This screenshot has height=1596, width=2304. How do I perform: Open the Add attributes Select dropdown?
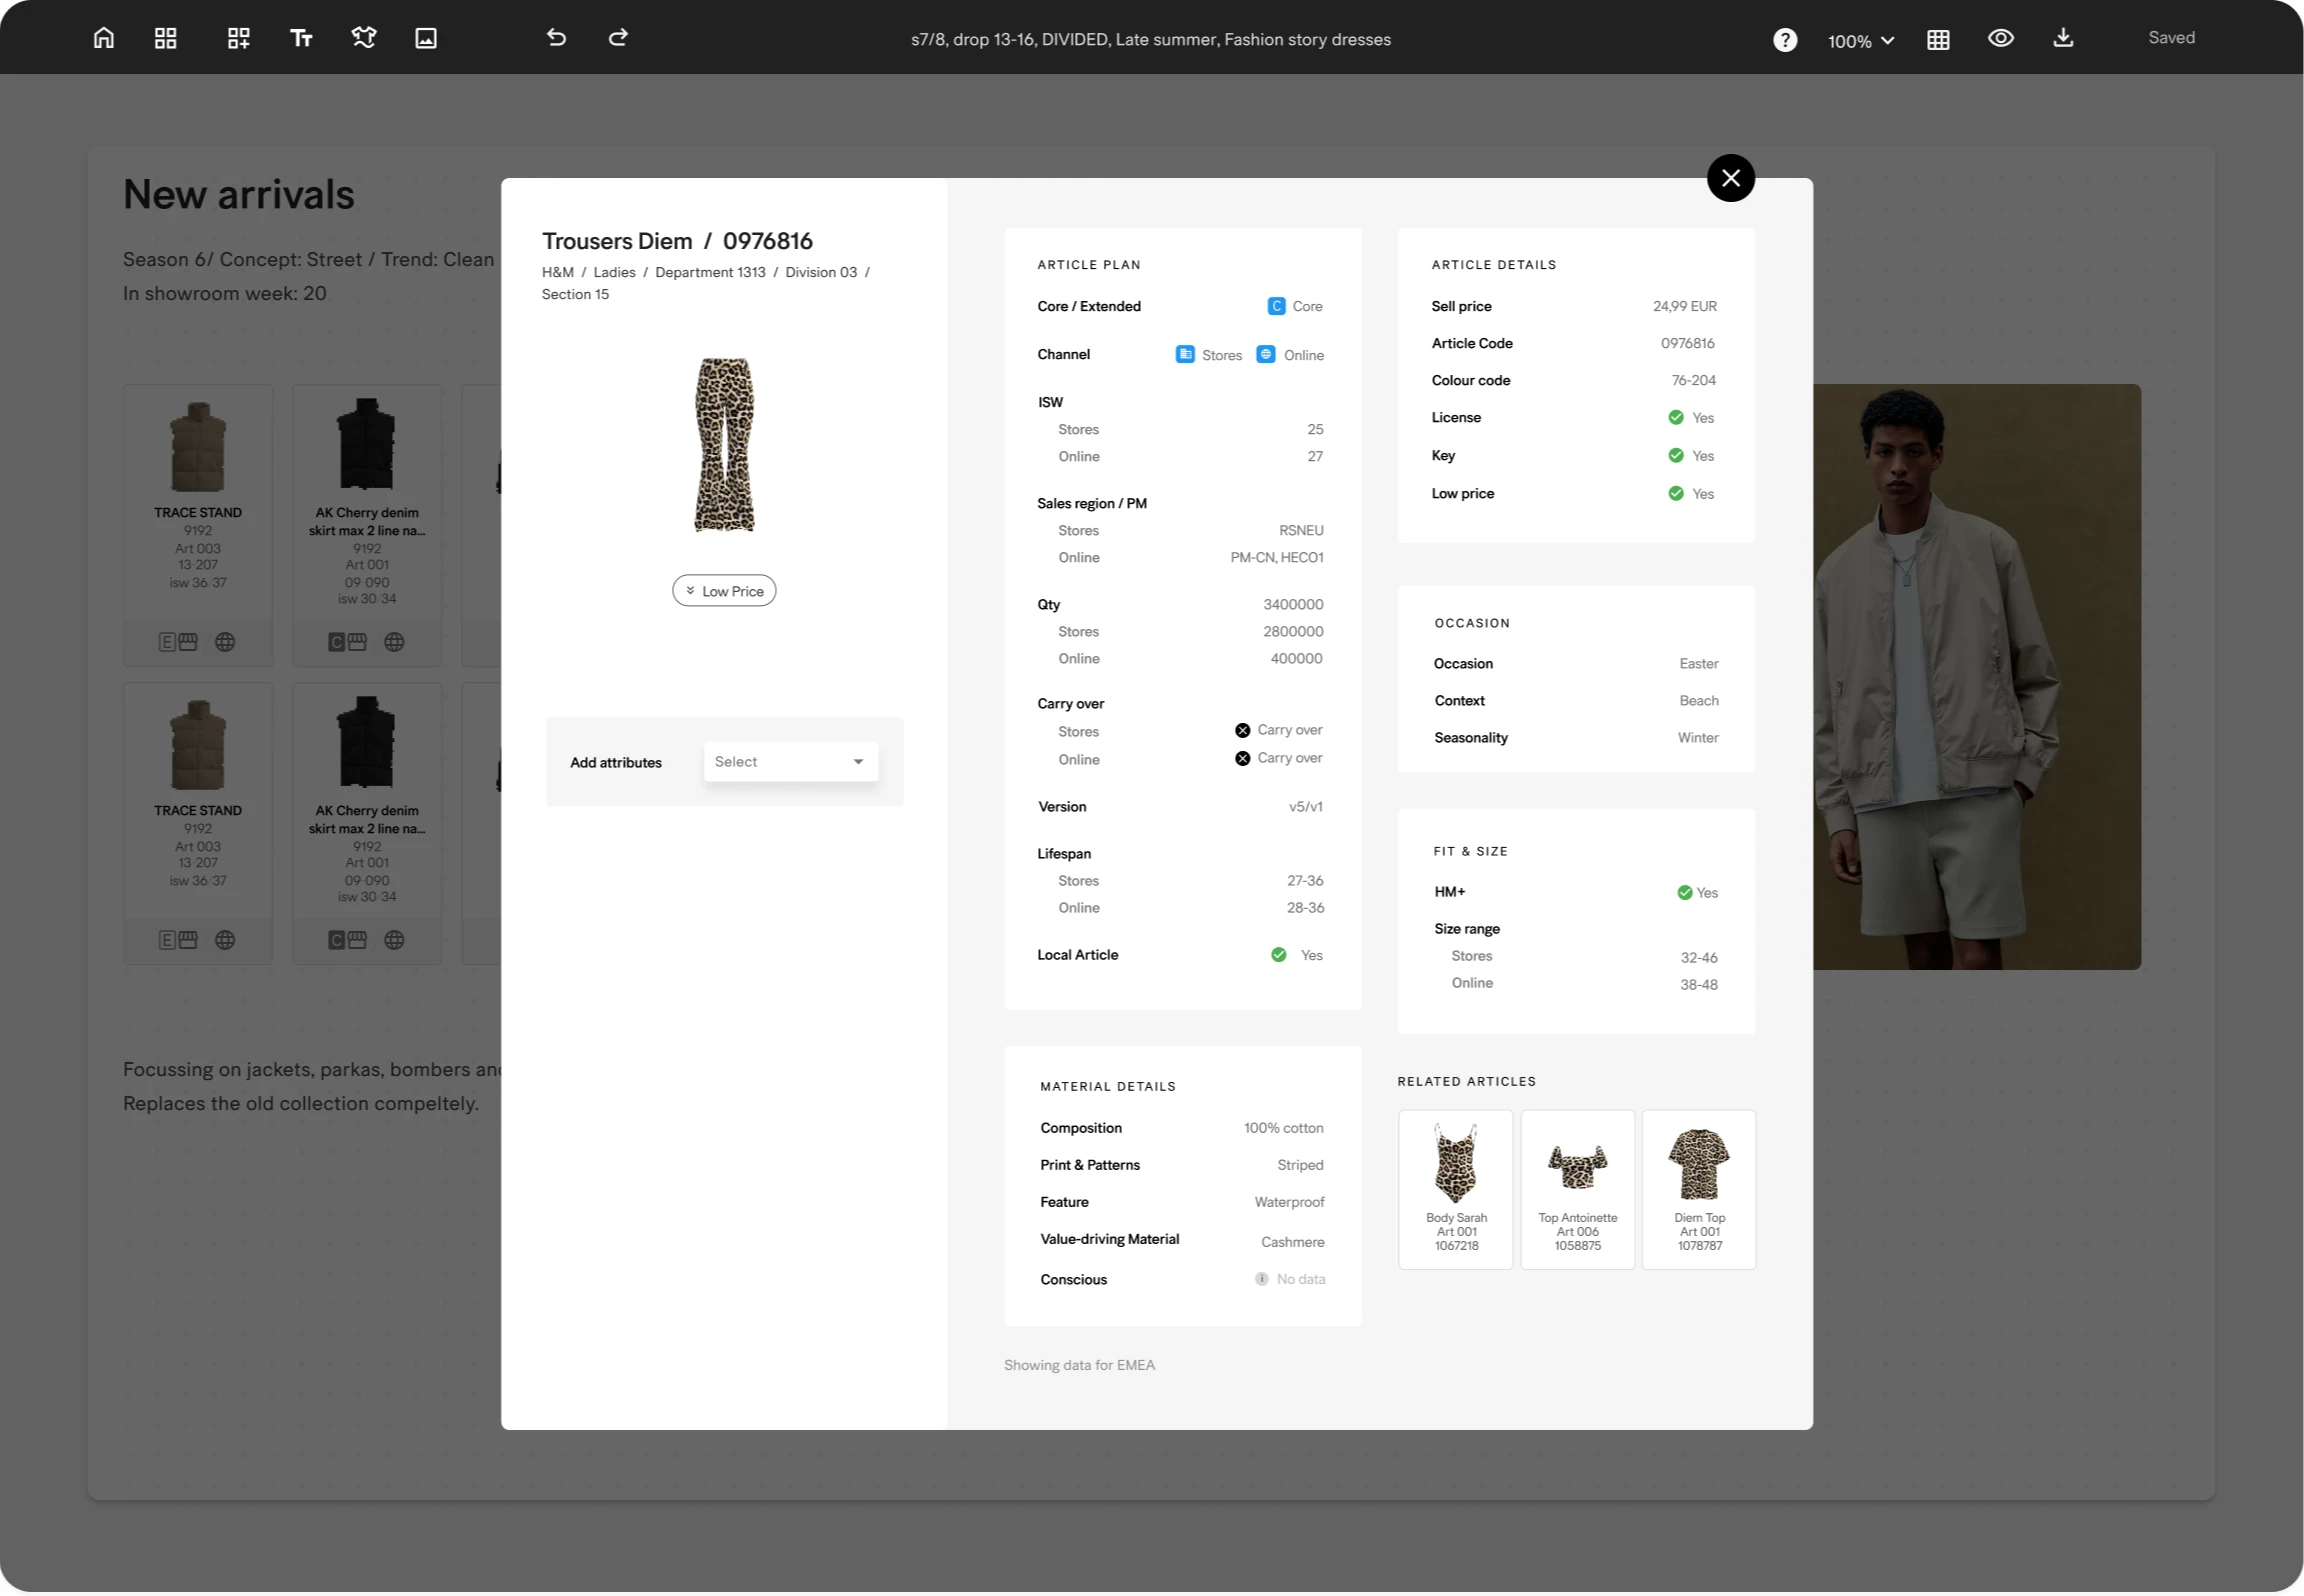[x=790, y=762]
